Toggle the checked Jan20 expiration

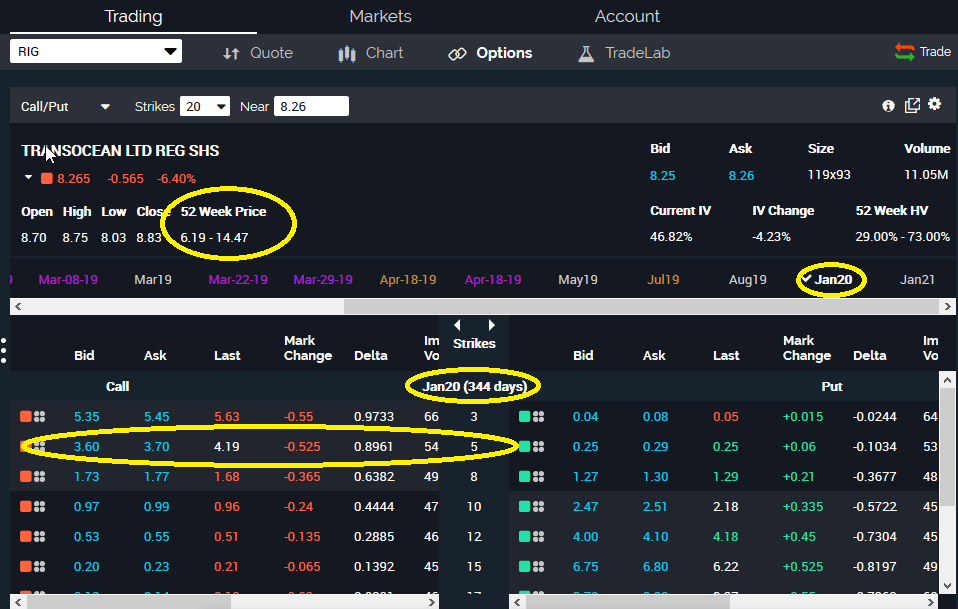827,280
